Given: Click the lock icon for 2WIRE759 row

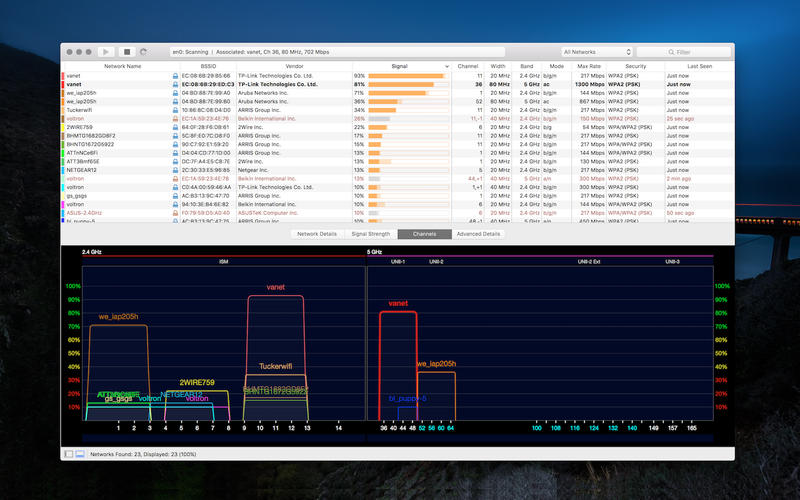Looking at the screenshot, I should pyautogui.click(x=175, y=127).
